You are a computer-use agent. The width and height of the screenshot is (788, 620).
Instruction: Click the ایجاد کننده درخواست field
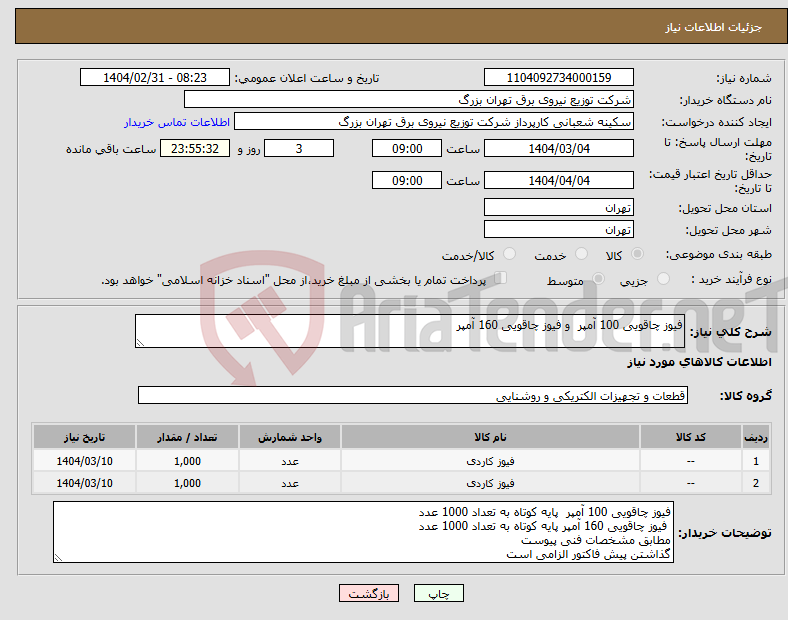tap(434, 122)
